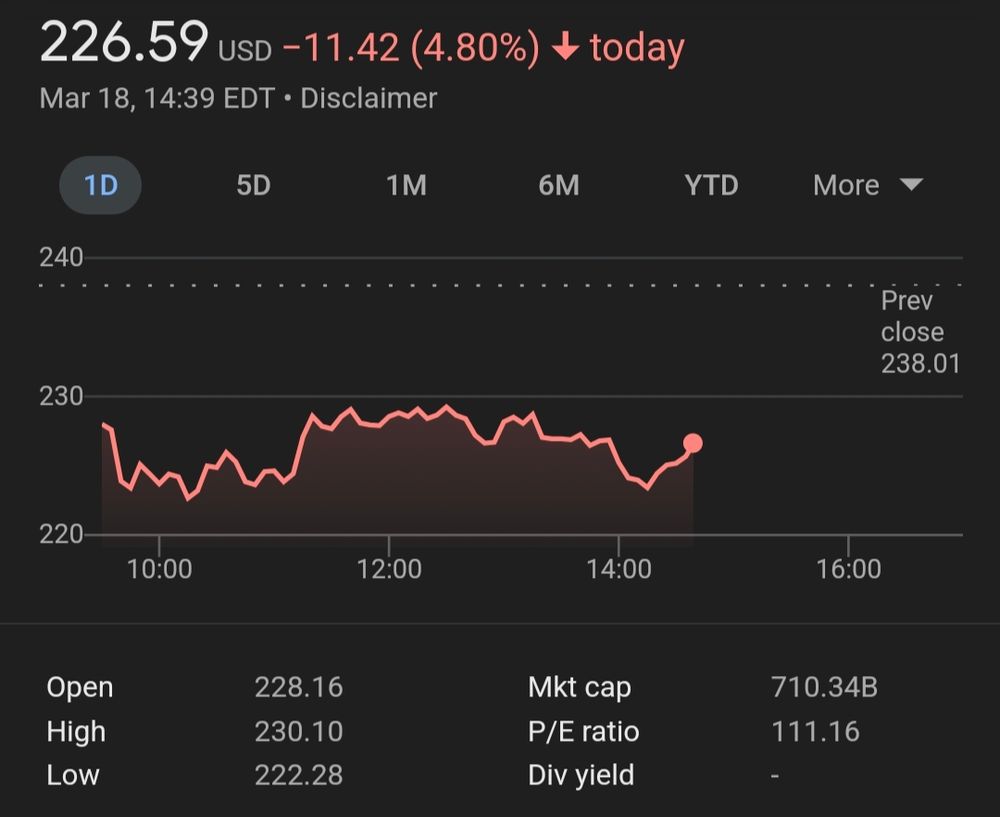Click the Div yield label

click(x=581, y=775)
